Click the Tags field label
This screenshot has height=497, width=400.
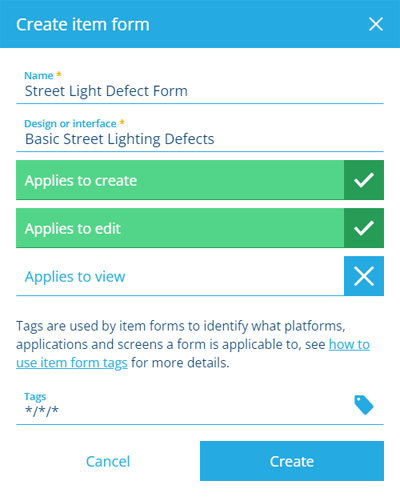point(35,397)
